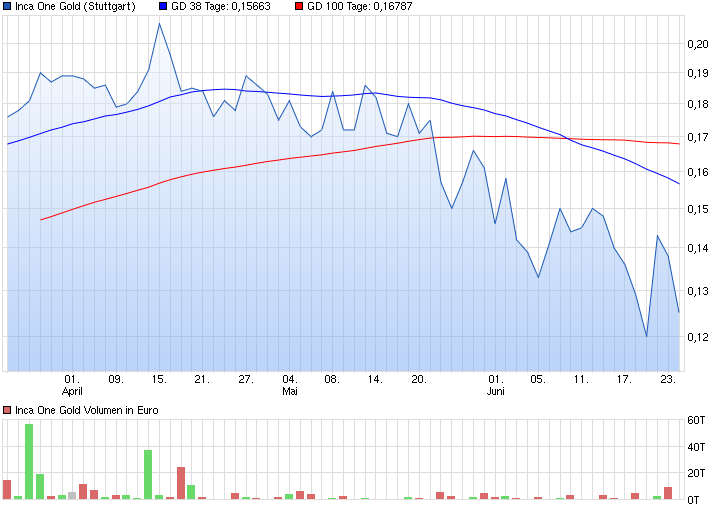Click the 20T volume axis label
This screenshot has width=726, height=508.
696,473
